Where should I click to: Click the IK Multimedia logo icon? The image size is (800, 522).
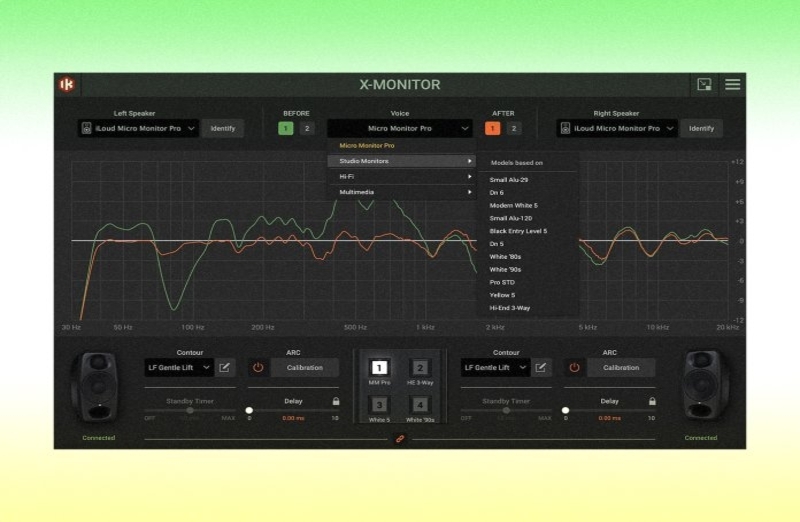tap(67, 84)
